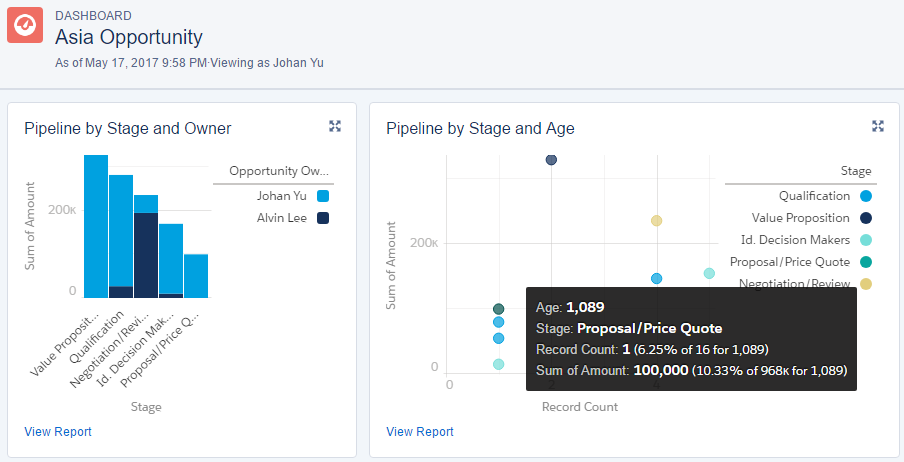Select the Proposal/Price Quote bar in bar chart
904x462 pixels.
(196, 276)
